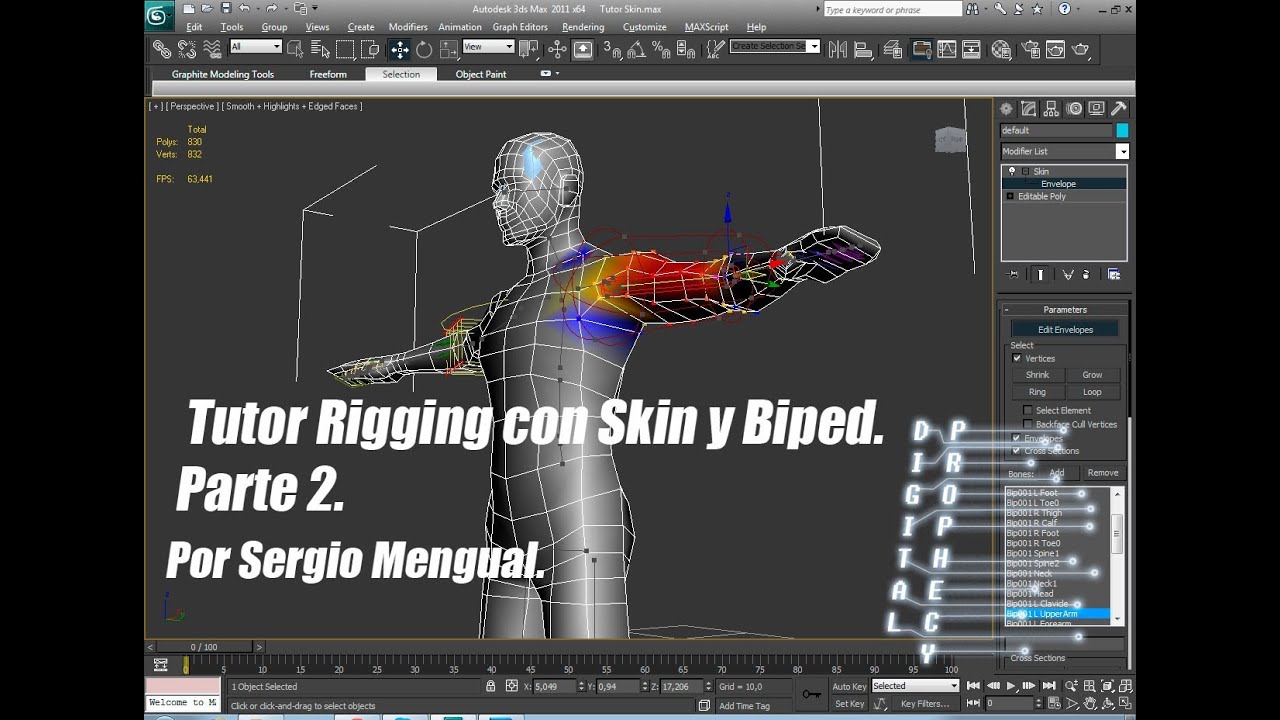Open the Material Editor icon
Viewport: 1280px width, 720px height.
click(x=1001, y=49)
